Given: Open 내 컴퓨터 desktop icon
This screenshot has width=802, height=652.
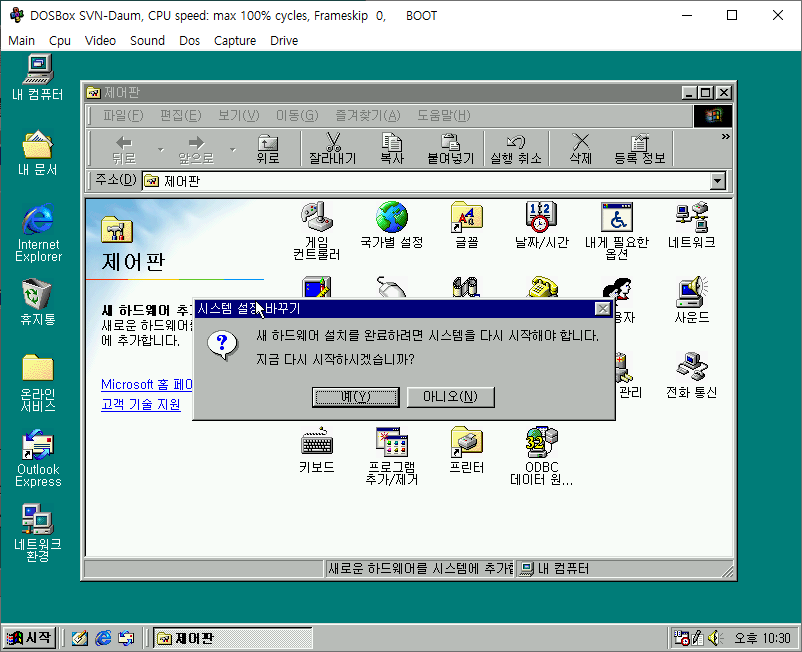Looking at the screenshot, I should click(x=38, y=78).
